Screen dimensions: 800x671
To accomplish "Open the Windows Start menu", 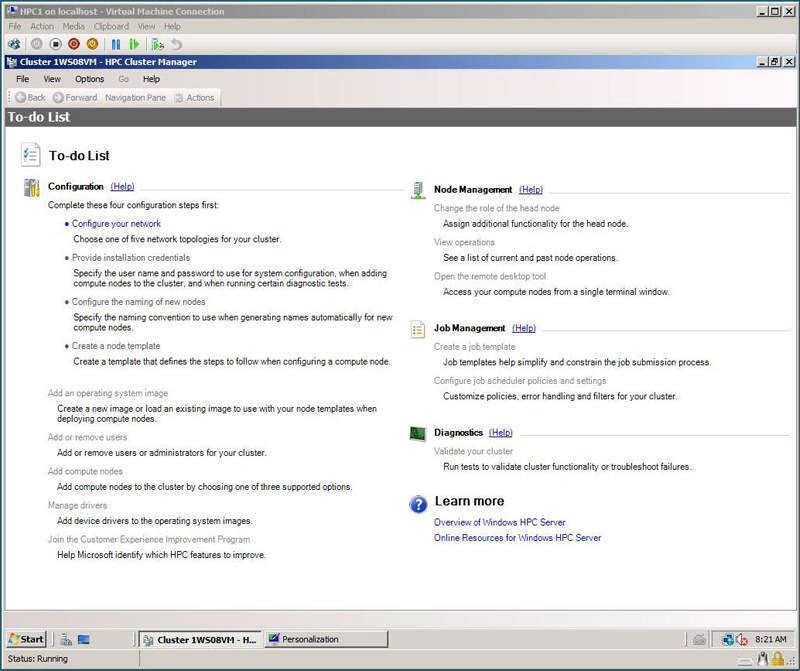I will [27, 639].
